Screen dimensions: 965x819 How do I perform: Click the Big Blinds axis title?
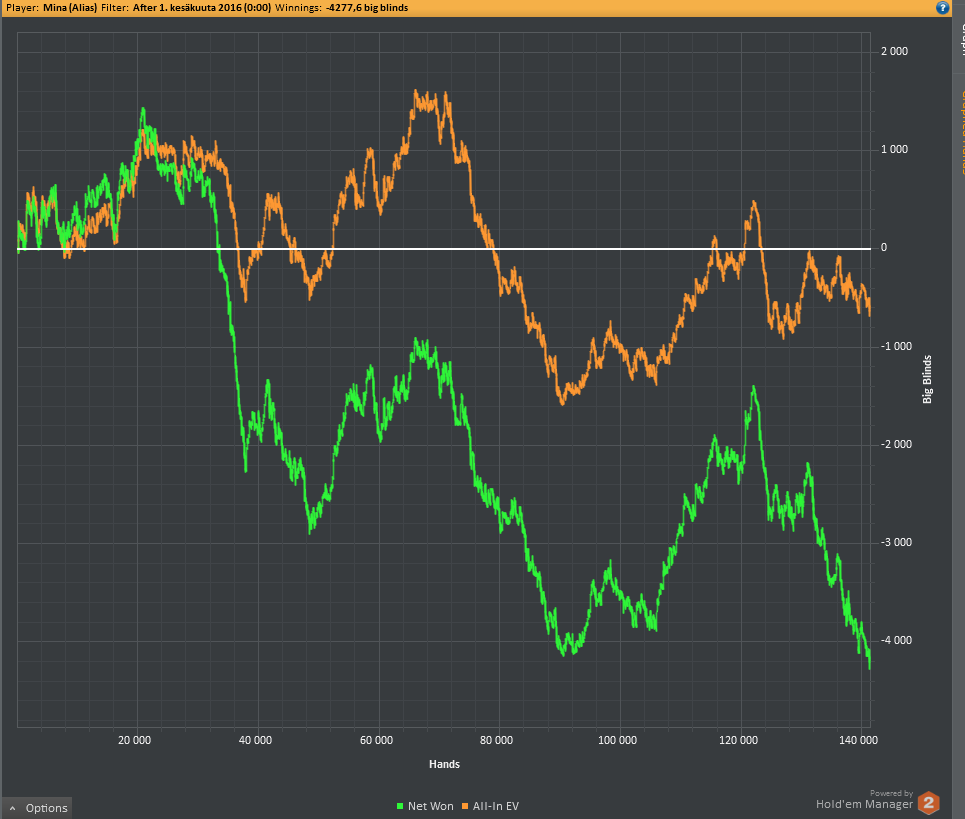[x=927, y=380]
